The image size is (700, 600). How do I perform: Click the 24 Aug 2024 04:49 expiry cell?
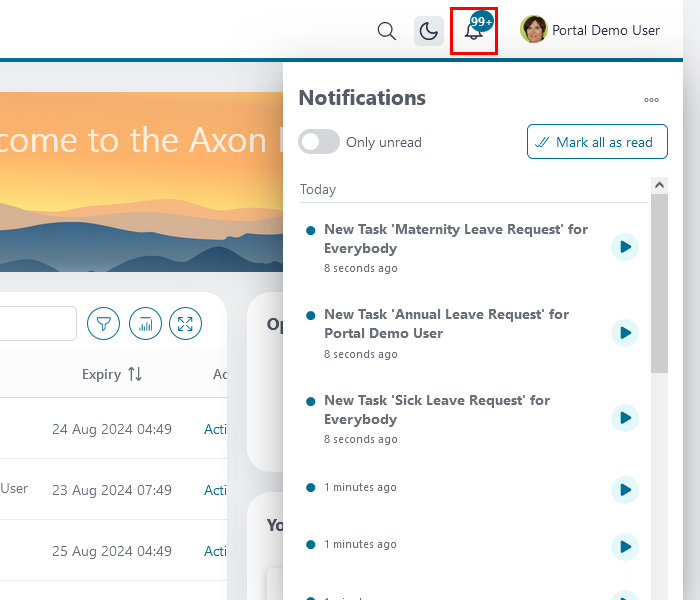pyautogui.click(x=112, y=429)
